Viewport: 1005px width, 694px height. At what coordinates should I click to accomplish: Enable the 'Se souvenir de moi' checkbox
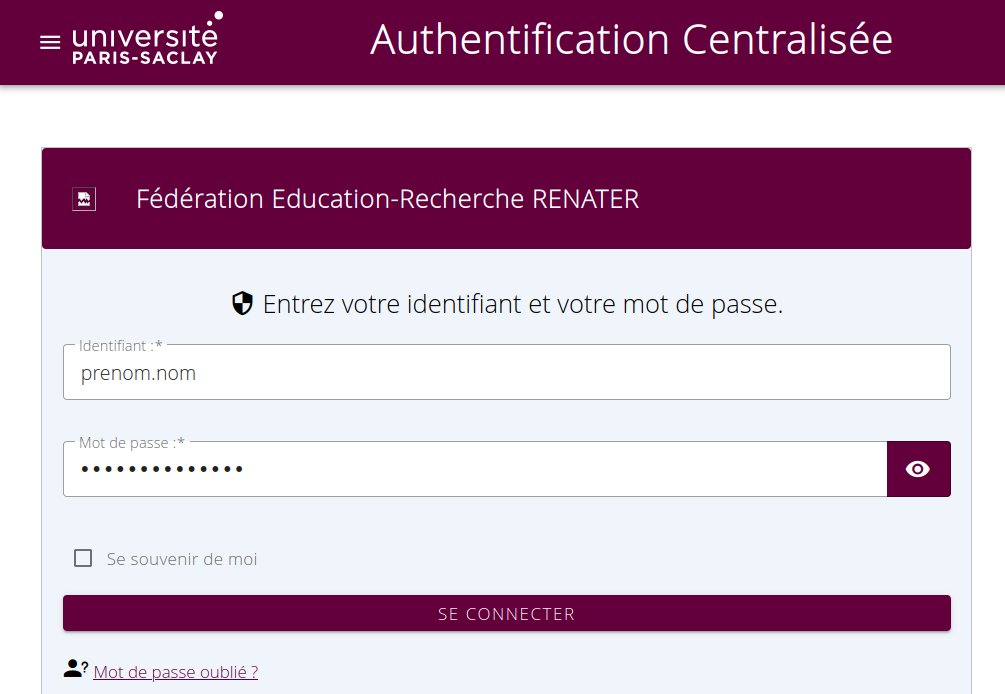pos(83,558)
